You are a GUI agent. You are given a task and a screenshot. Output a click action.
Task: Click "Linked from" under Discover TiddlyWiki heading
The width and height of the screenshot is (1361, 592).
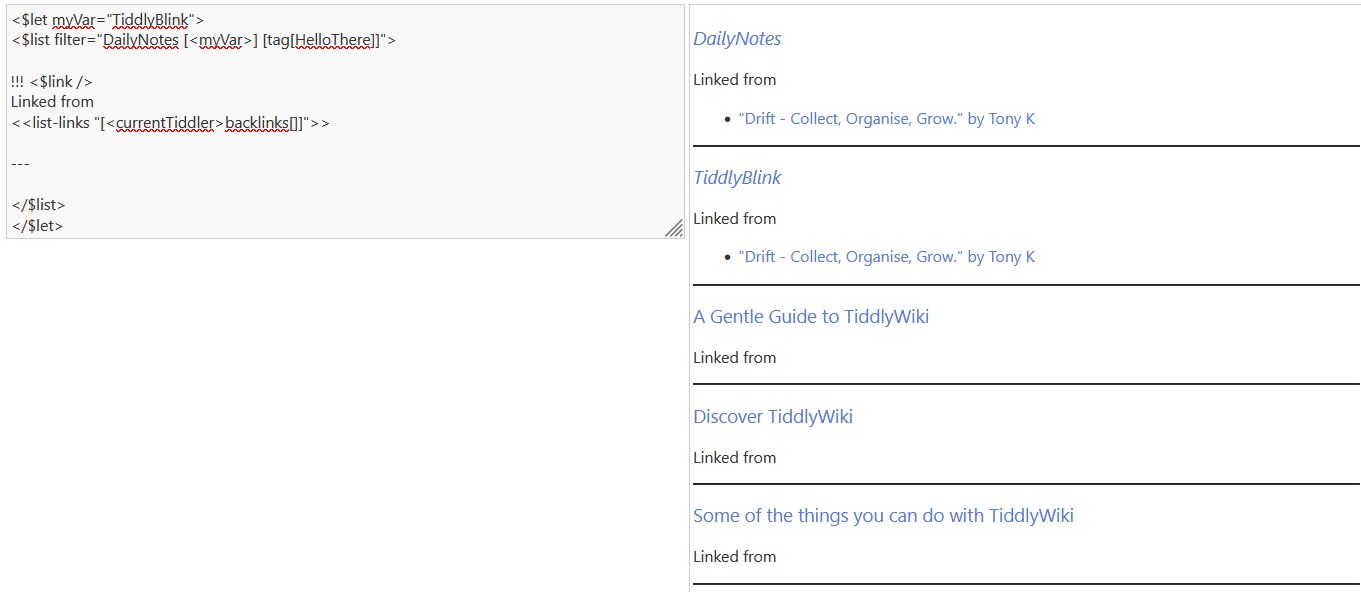click(x=734, y=458)
